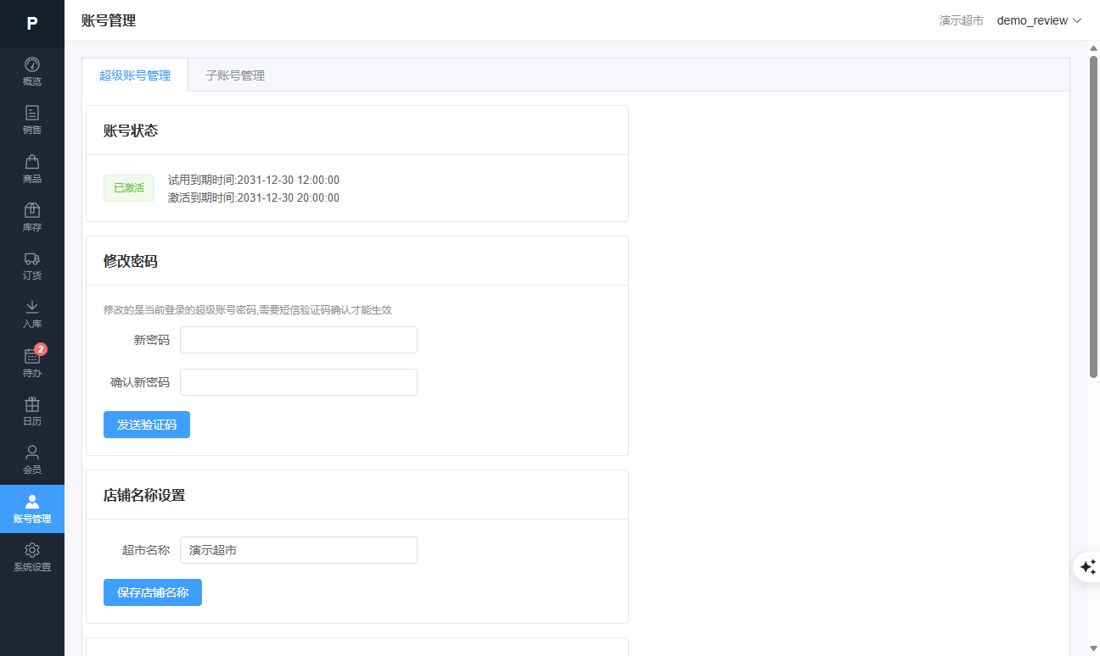Show the 日历 calendar section
The height and width of the screenshot is (656, 1100).
click(x=32, y=411)
